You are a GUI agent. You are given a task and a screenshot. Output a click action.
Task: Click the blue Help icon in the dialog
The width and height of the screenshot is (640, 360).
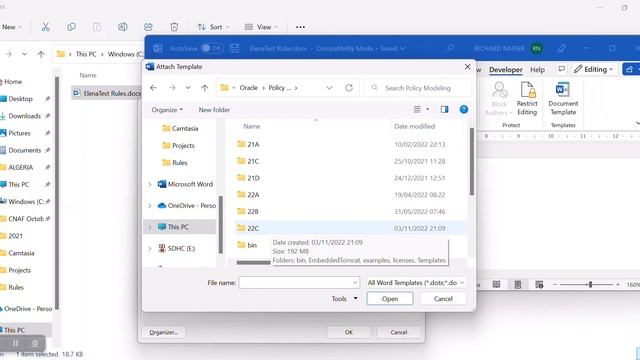click(464, 109)
